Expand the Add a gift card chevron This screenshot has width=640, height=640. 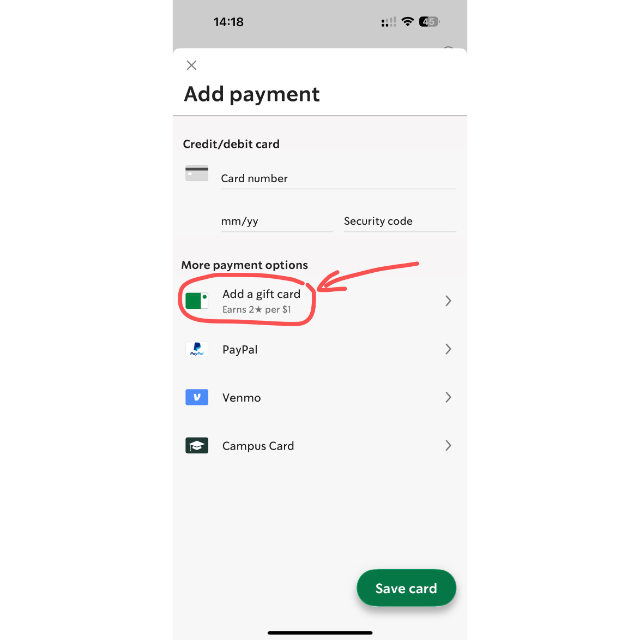coord(448,301)
